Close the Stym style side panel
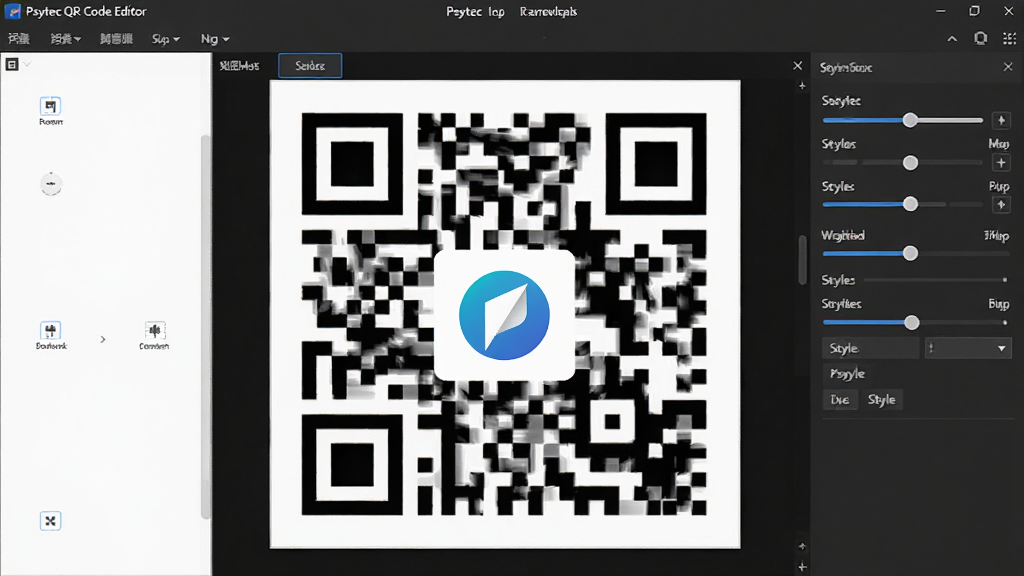The image size is (1024, 576). [1008, 67]
